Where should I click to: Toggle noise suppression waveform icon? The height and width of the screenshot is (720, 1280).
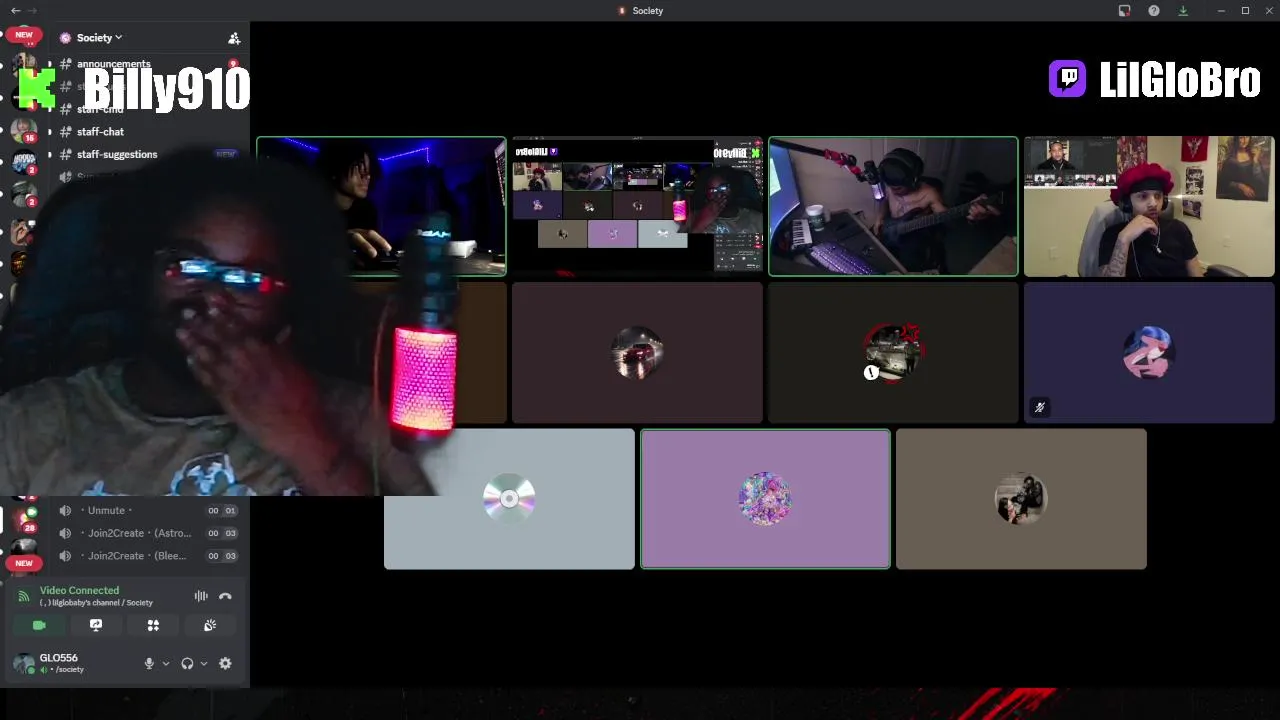coord(201,596)
